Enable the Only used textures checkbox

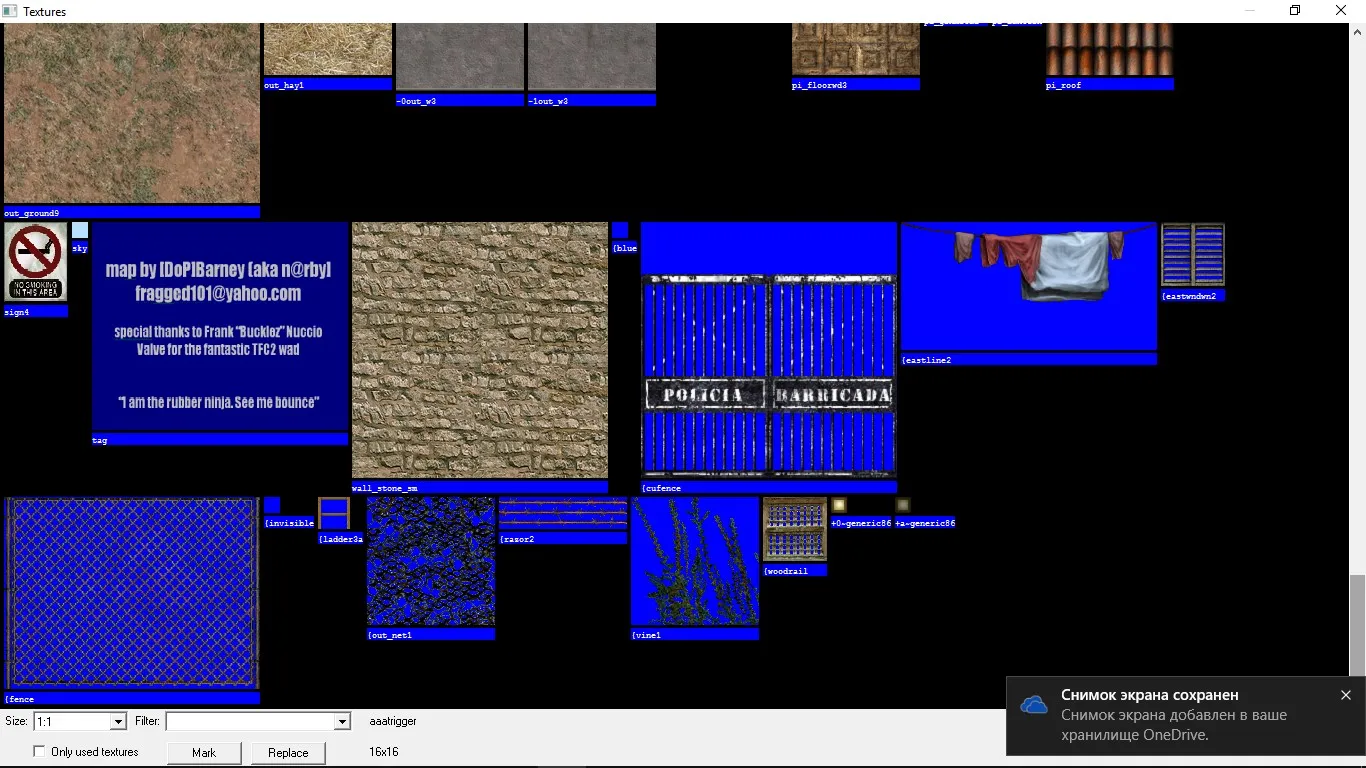tap(40, 752)
